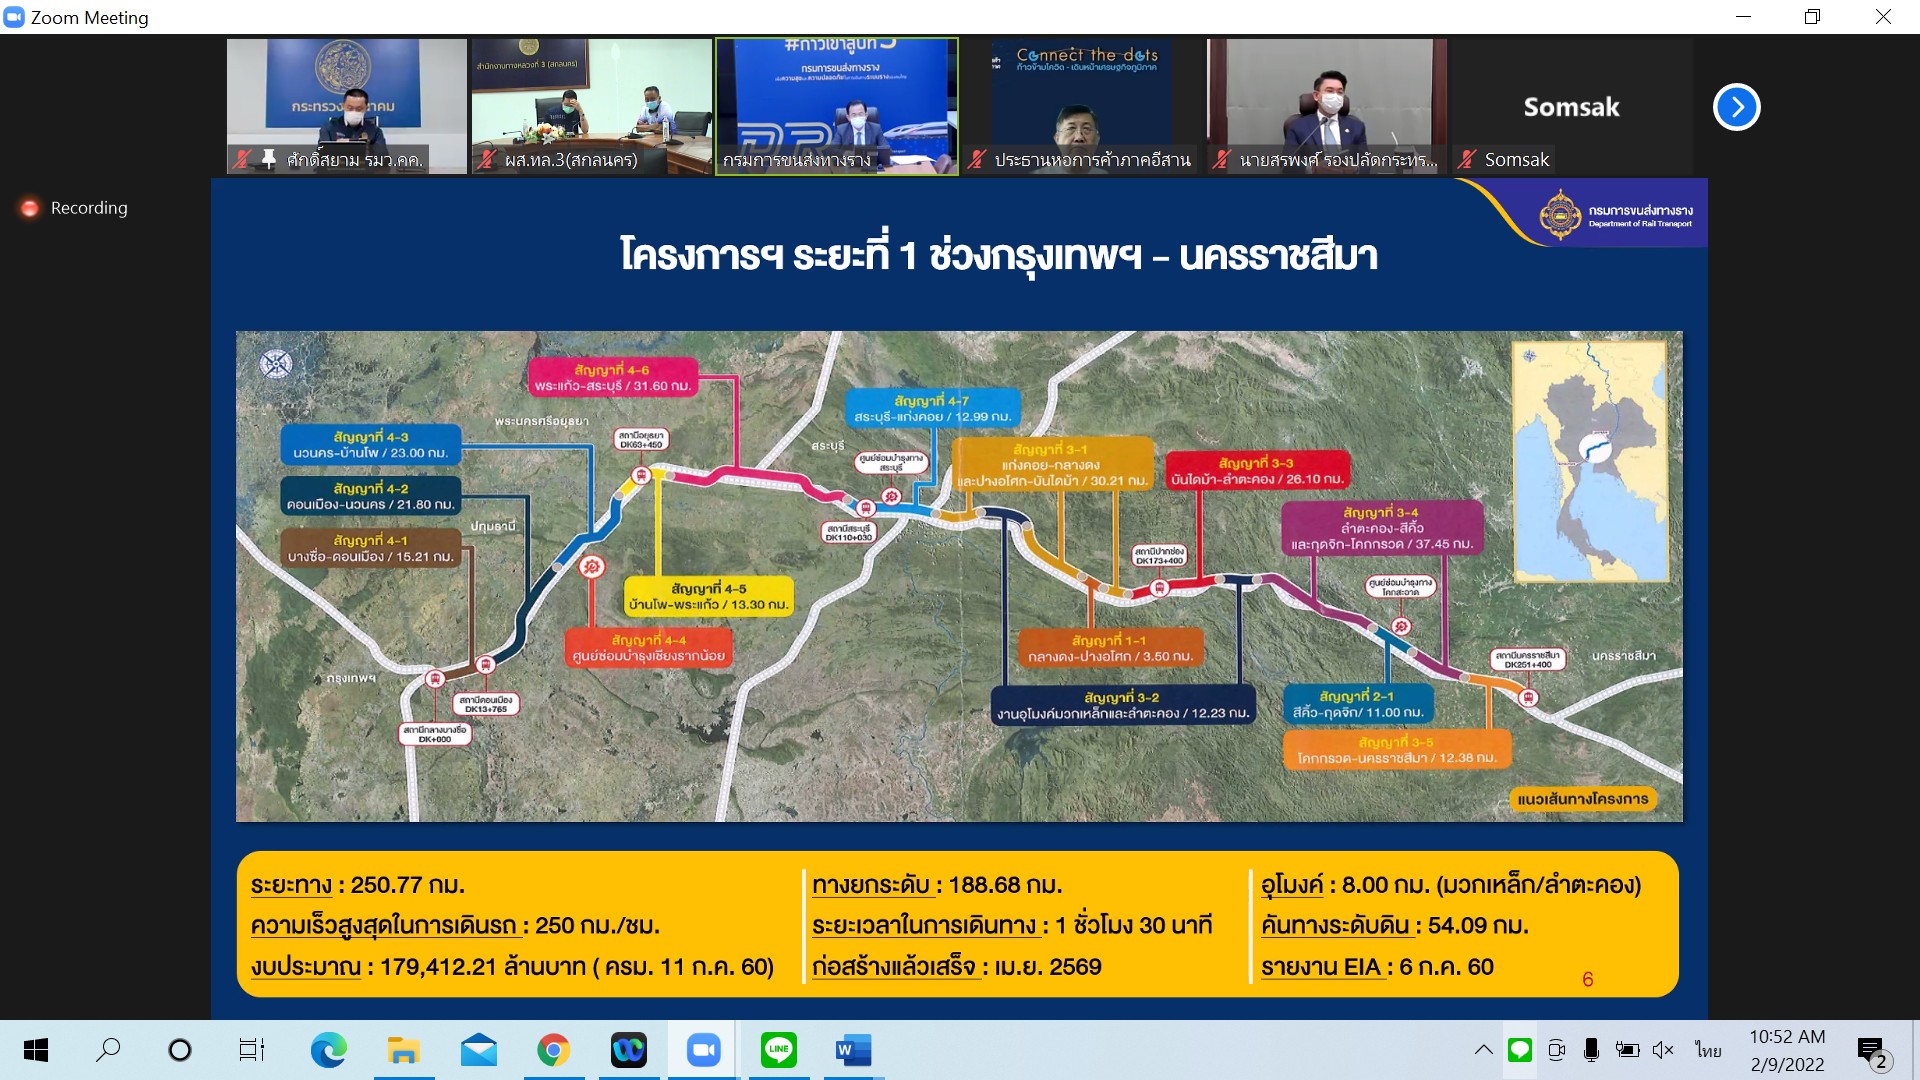
Task: Open LINE app in the taskbar
Action: coord(778,1050)
